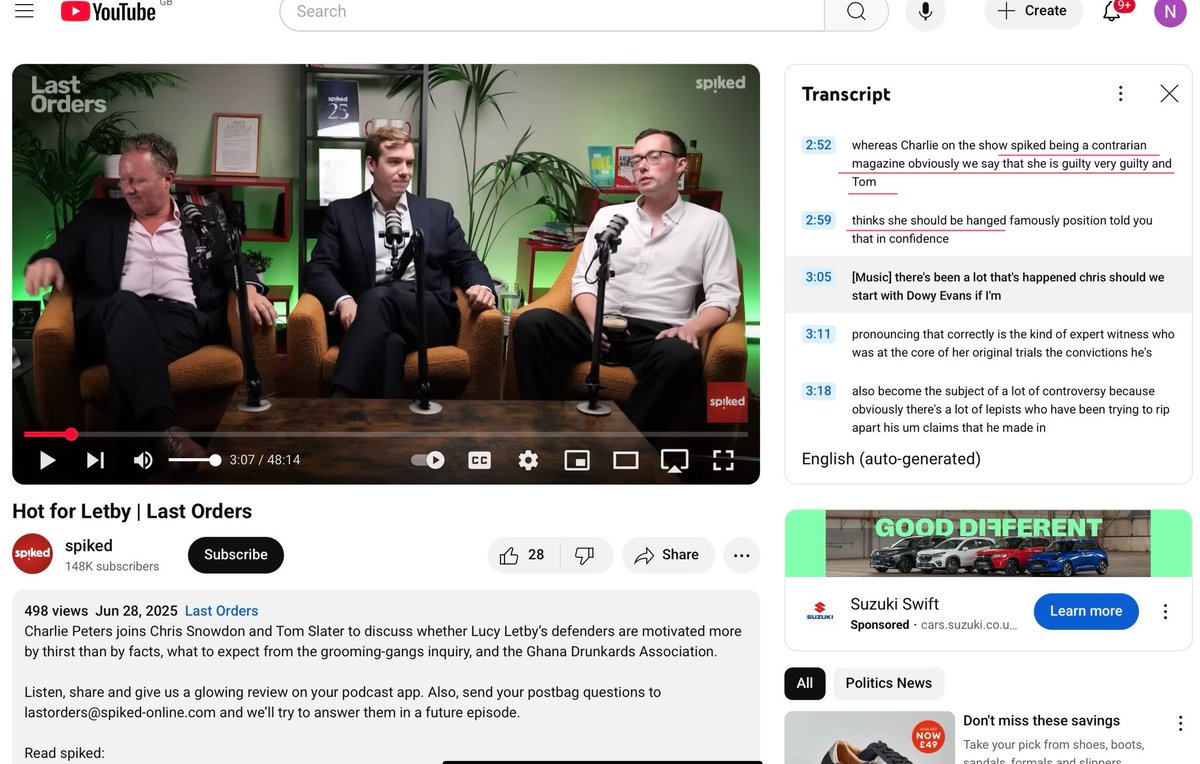Screen dimensions: 1200x764
Task: Open Suzuki Swift ad options menu
Action: (x=1165, y=611)
